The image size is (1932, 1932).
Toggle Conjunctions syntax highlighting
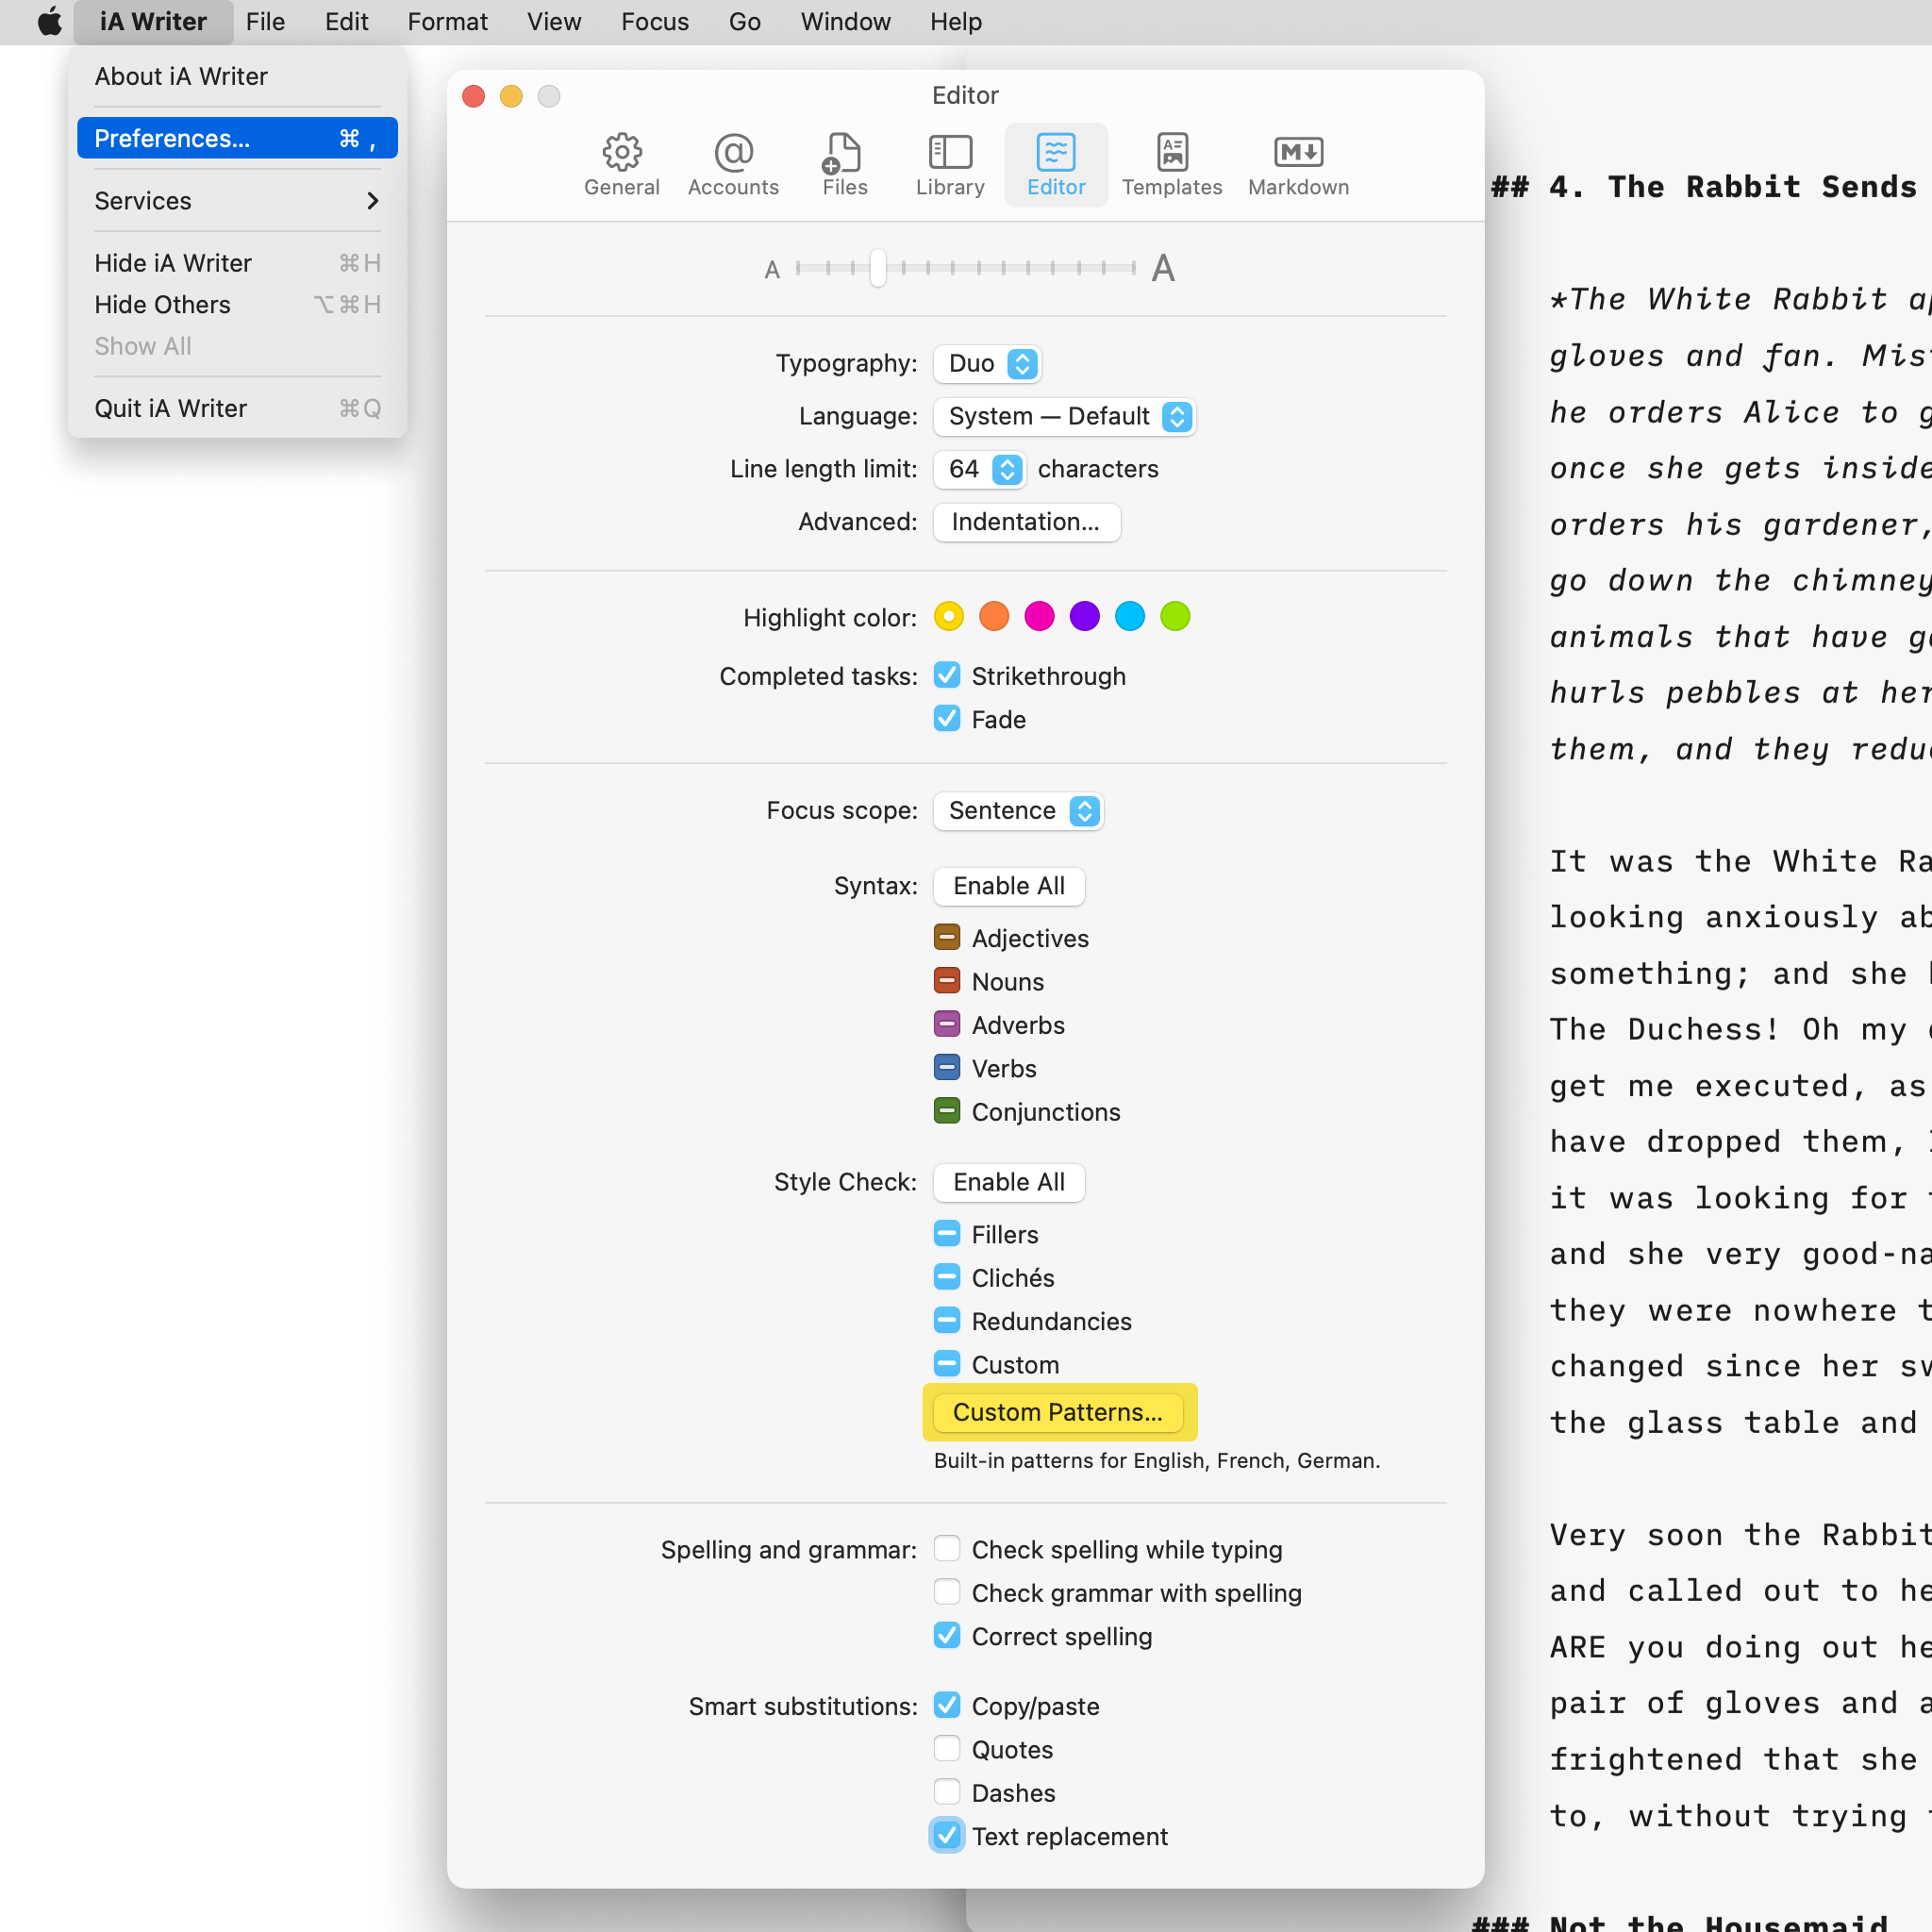[x=947, y=1111]
